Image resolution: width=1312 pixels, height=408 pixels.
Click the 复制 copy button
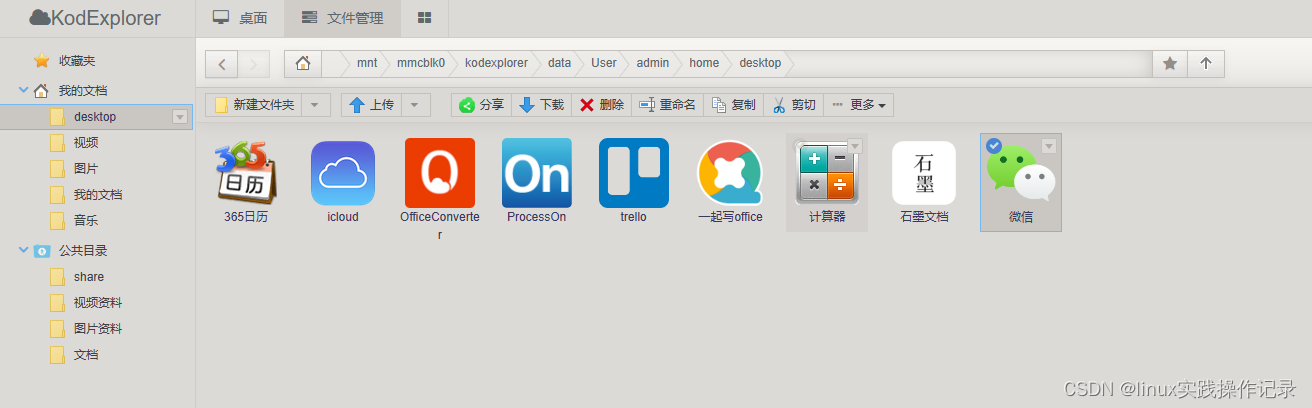[x=733, y=104]
